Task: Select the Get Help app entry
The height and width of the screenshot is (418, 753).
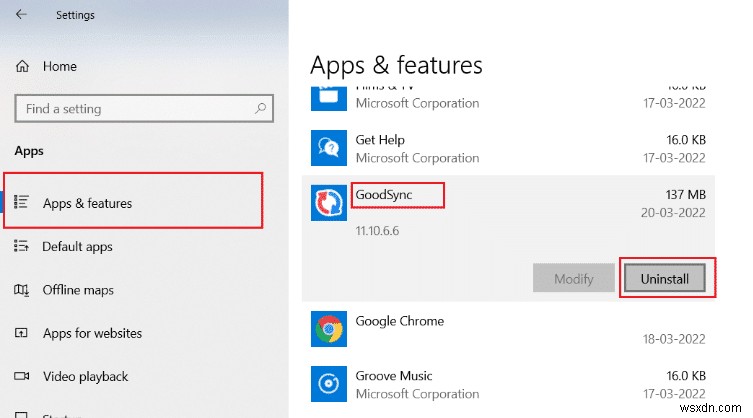Action: point(508,148)
